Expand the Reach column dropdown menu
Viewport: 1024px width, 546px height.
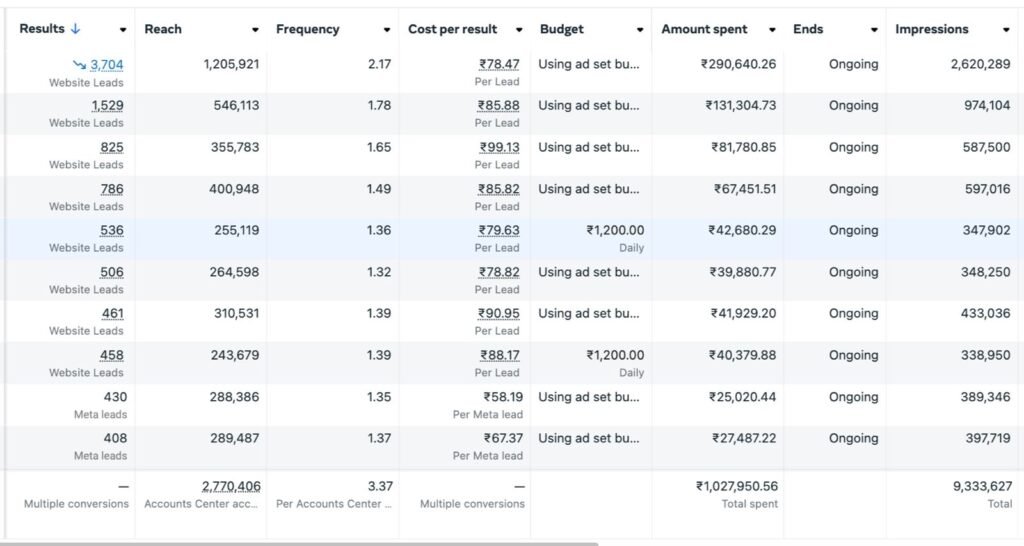coord(255,30)
